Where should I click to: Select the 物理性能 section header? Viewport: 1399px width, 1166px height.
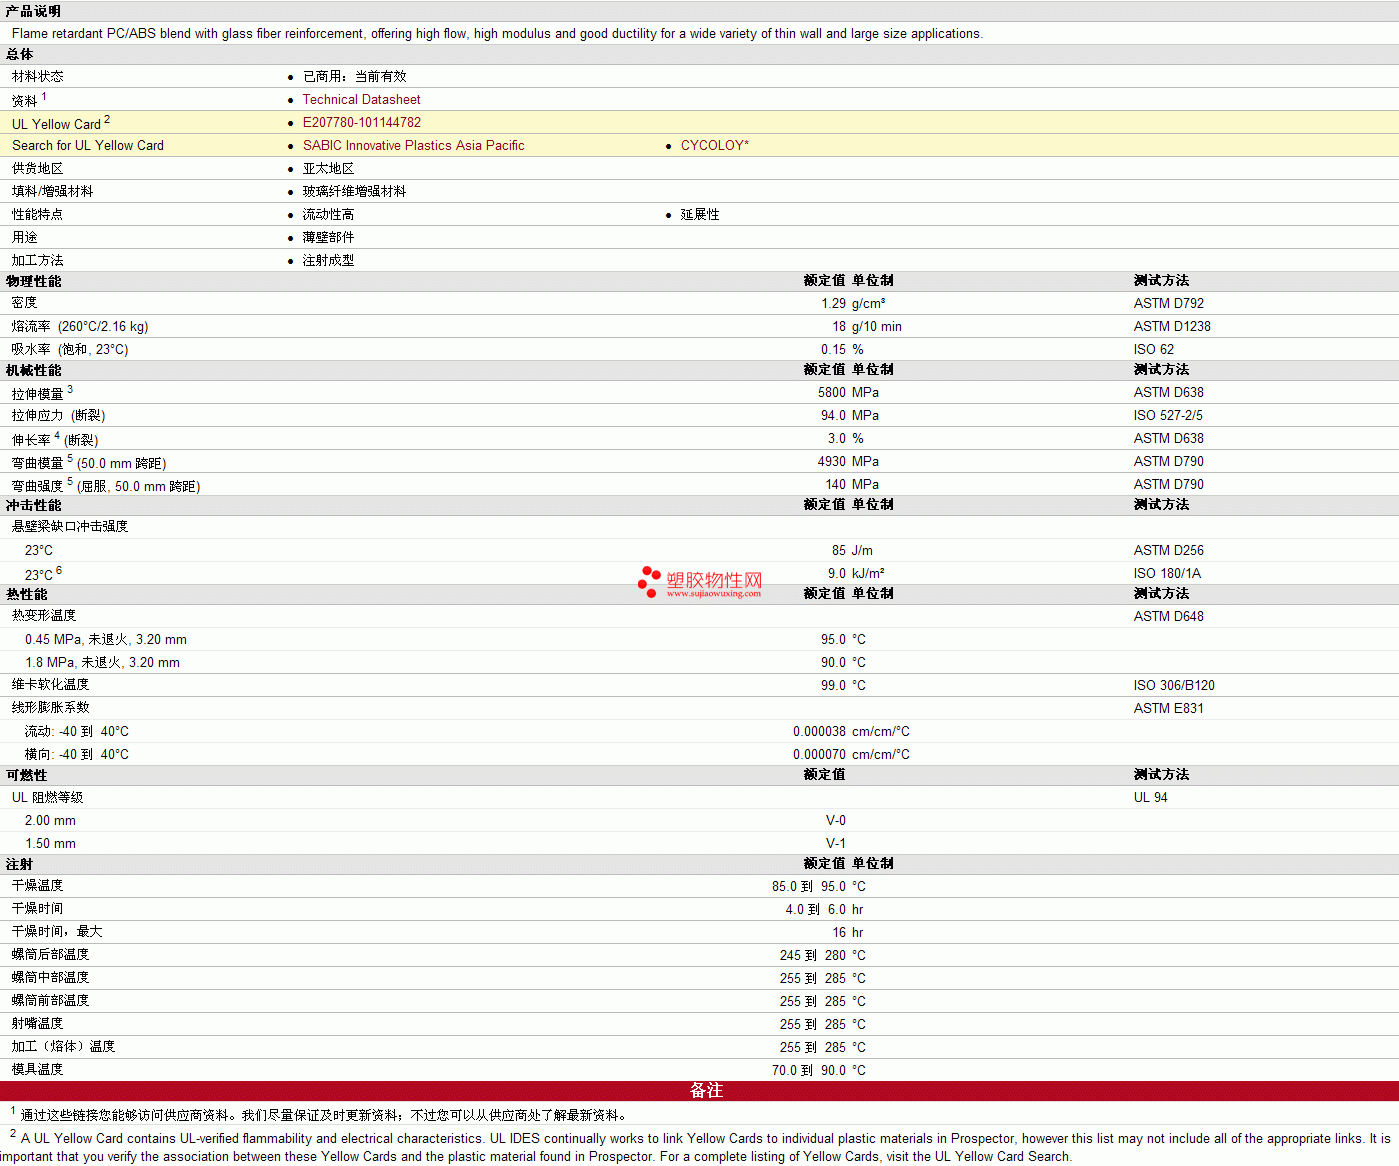[34, 281]
